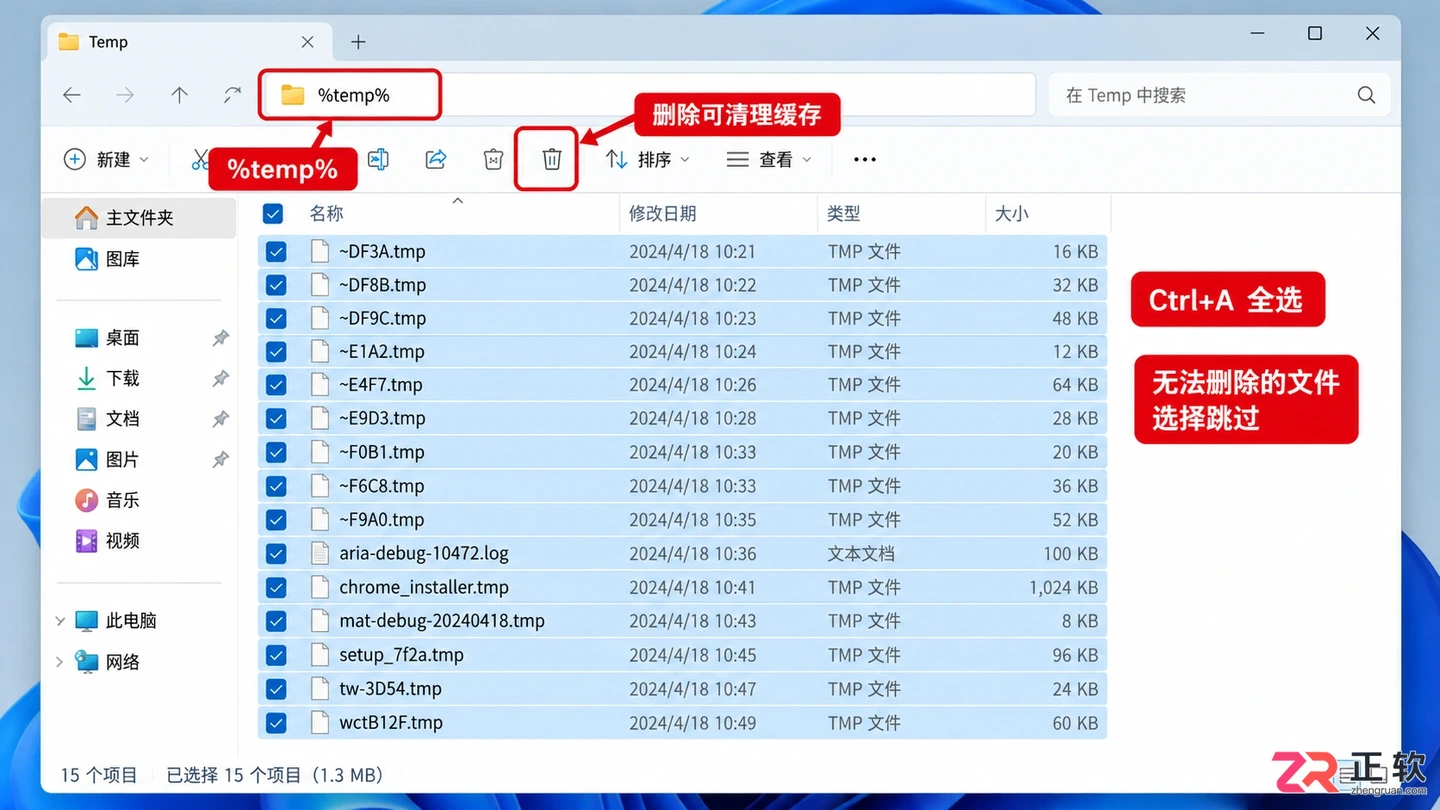This screenshot has width=1440, height=810.
Task: Click the Rename icon in the toolbar
Action: [x=378, y=159]
